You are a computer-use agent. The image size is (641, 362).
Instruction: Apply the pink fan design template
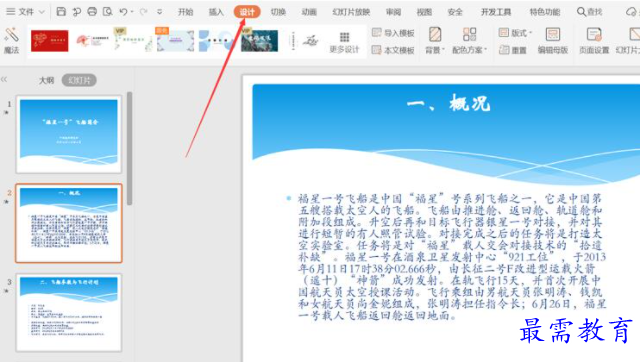pos(92,40)
